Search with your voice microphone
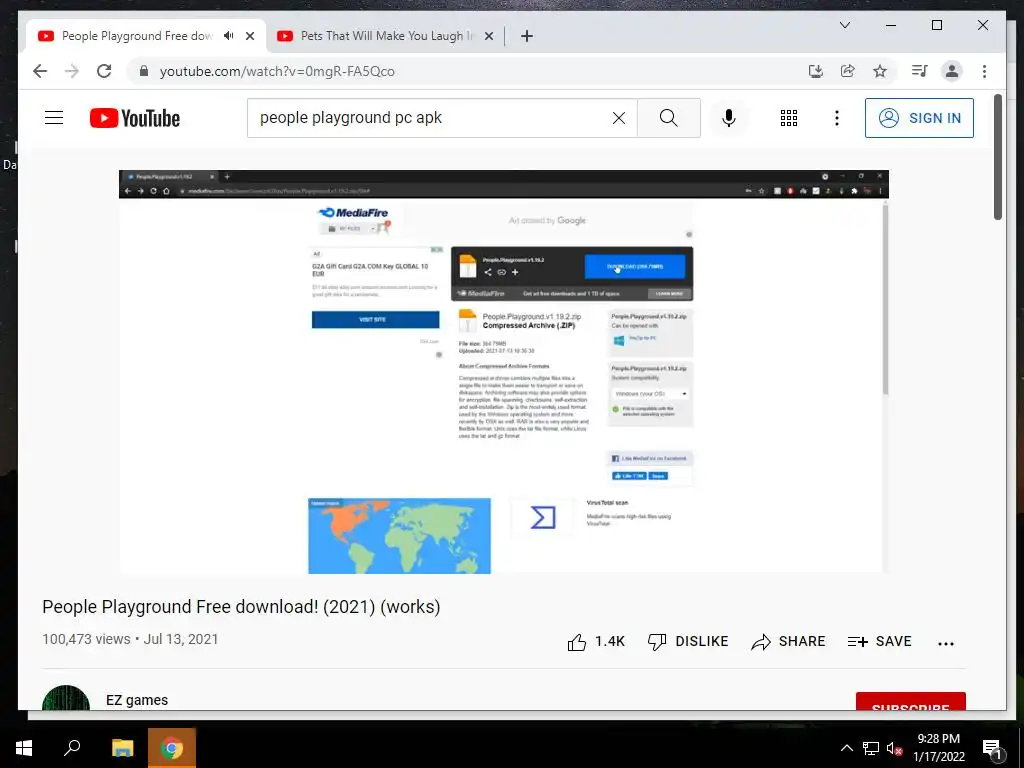This screenshot has width=1024, height=768. point(729,118)
